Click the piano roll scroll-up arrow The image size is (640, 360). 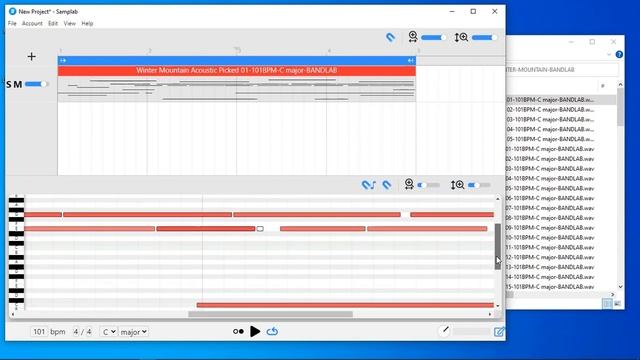pos(498,199)
